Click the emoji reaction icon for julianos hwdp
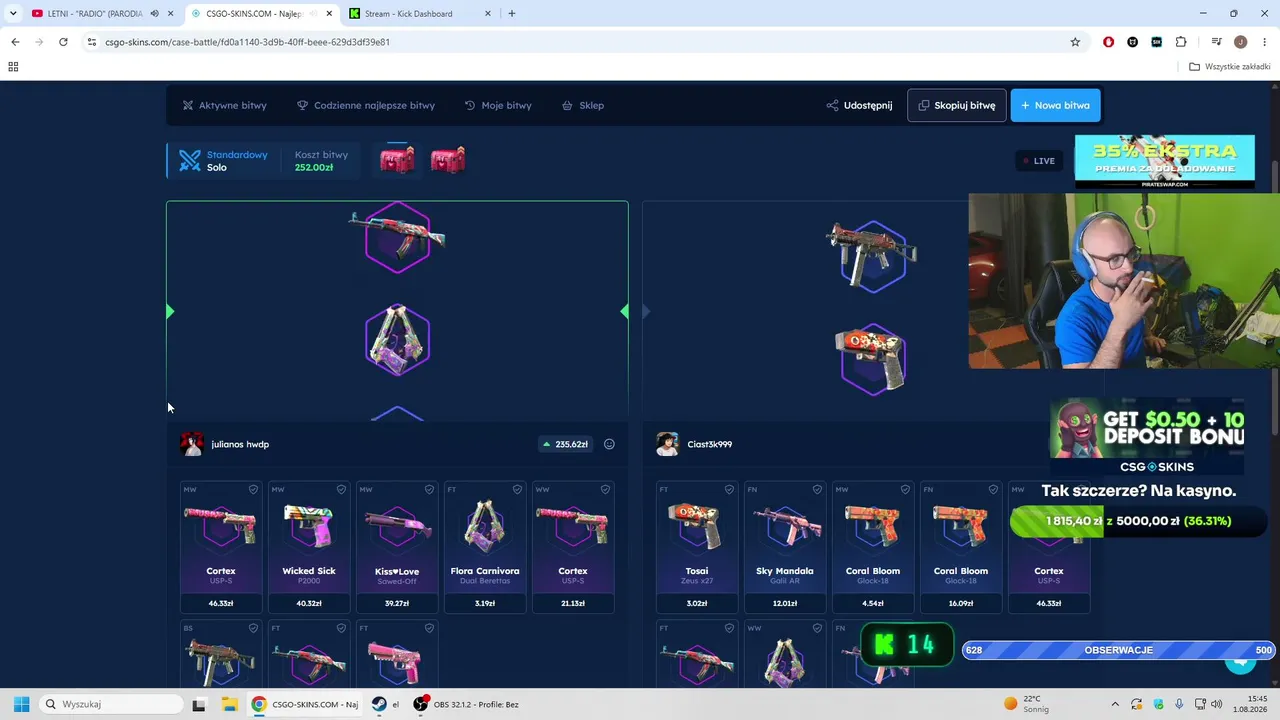Screen dimensions: 1280x720 609,444
